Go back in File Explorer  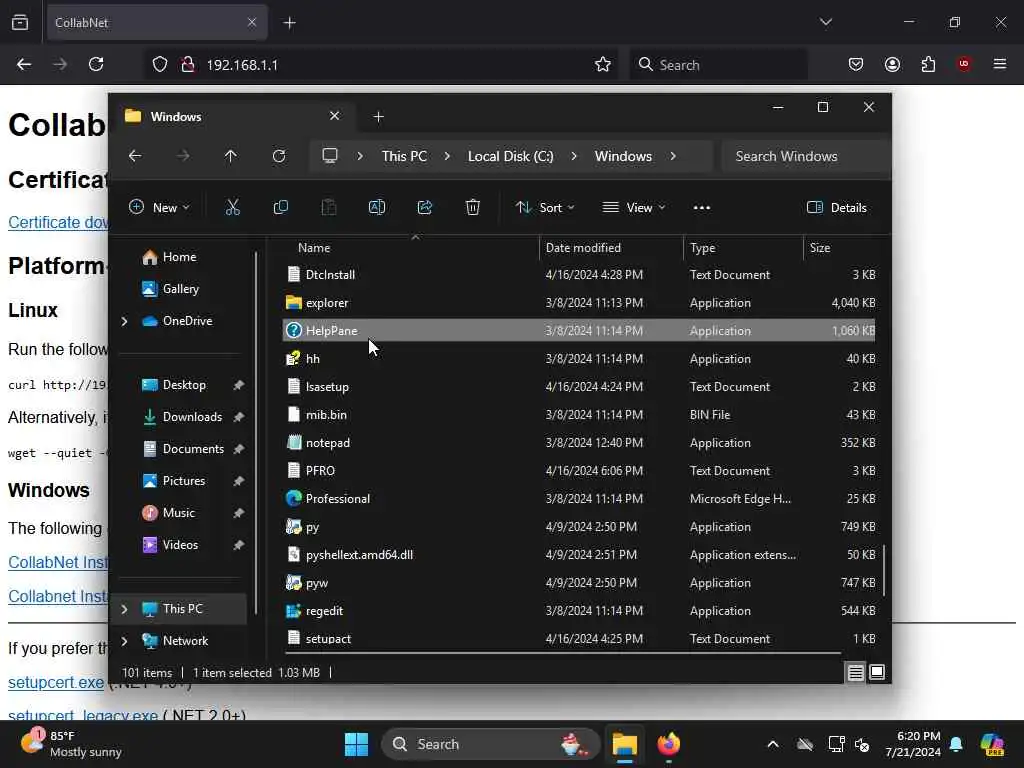click(135, 156)
